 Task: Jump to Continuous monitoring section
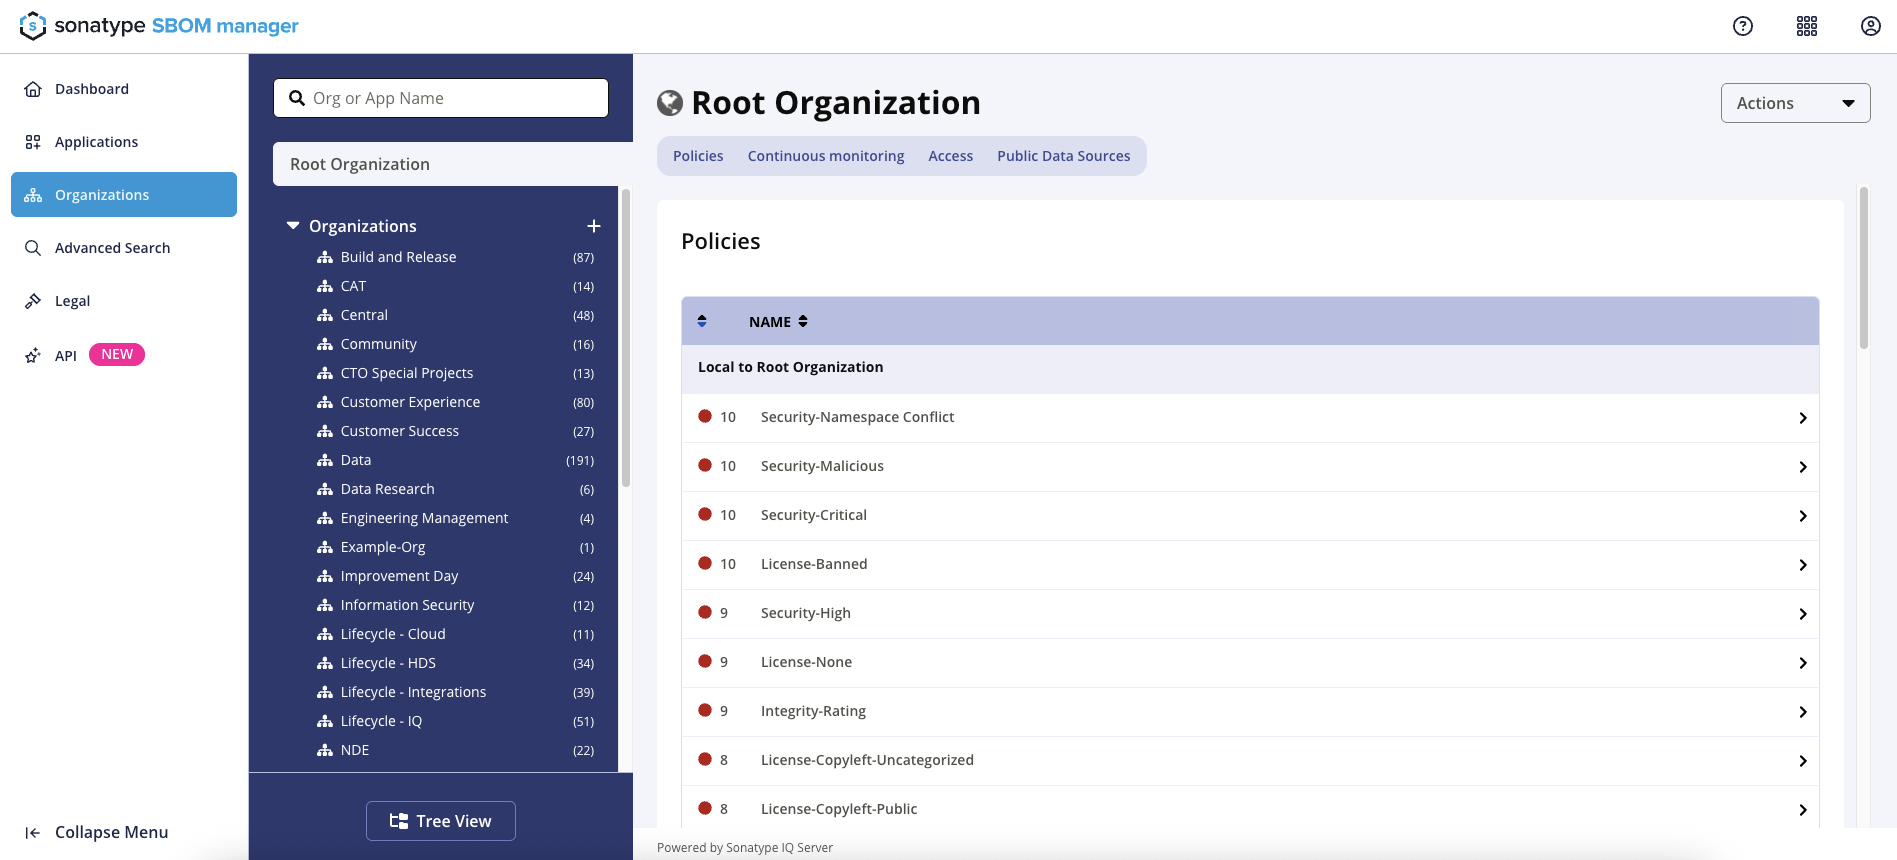click(x=826, y=156)
